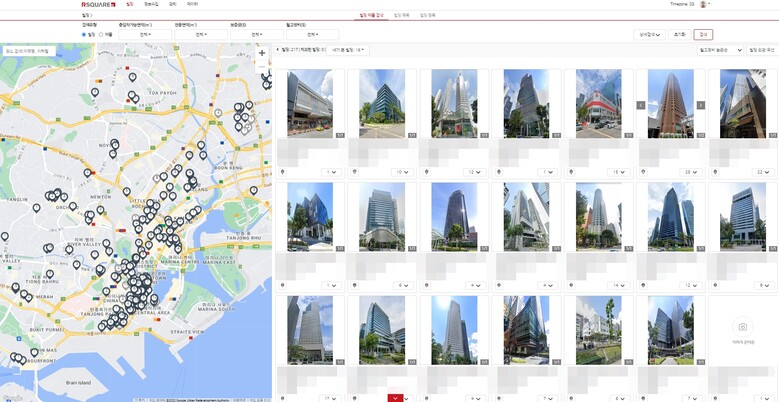Zoom in on the map
Image resolution: width=779 pixels, height=402 pixels.
point(262,53)
